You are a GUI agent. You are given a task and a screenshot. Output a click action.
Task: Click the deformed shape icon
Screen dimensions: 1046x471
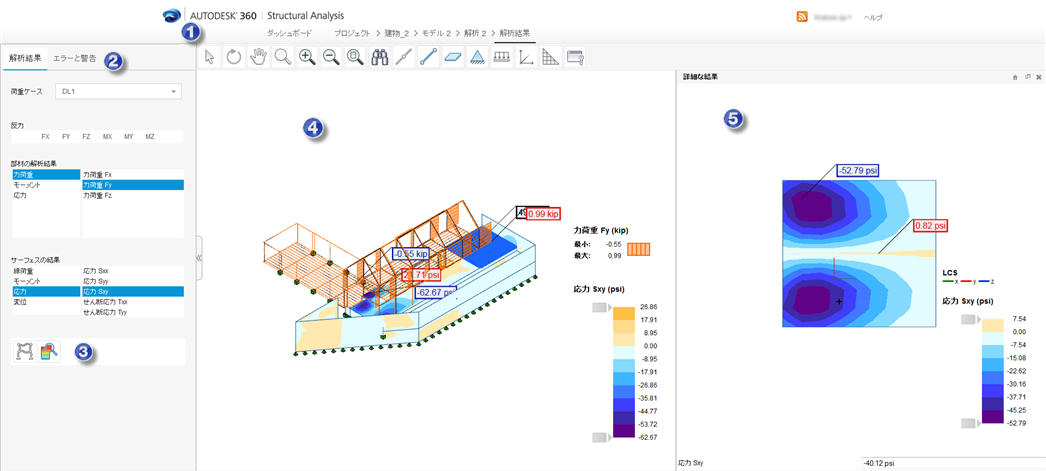(x=25, y=351)
